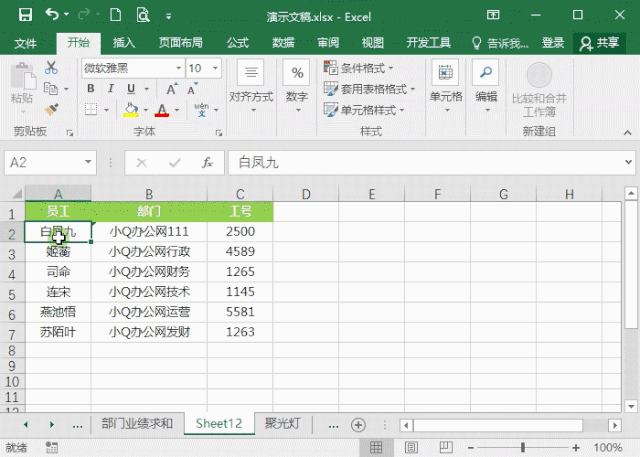Screen dimensions: 640x457
Task: Click 告诉我 tell me search
Action: pos(500,43)
